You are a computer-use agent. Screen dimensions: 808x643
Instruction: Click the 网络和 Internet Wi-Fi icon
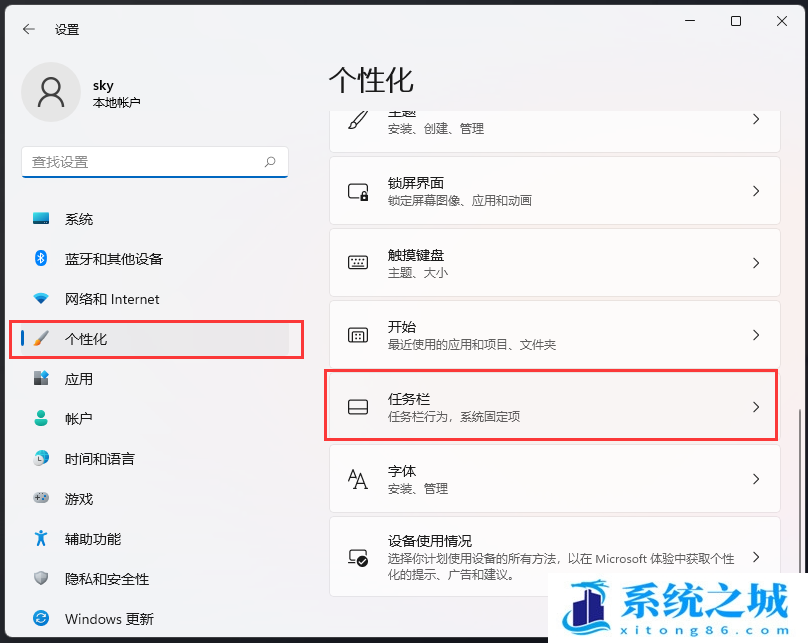[41, 299]
